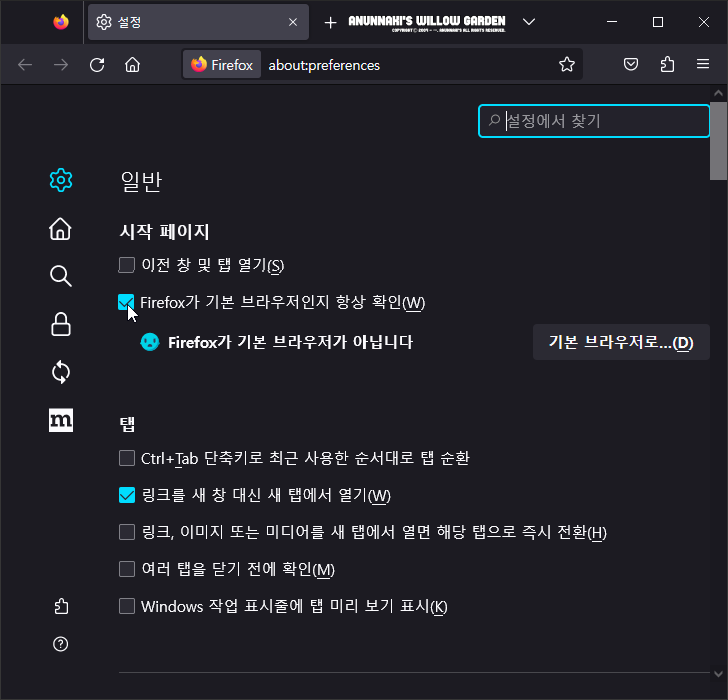The height and width of the screenshot is (700, 728).
Task: Enable 여러 탭을 닫기 전에 확인 checkbox
Action: point(127,569)
